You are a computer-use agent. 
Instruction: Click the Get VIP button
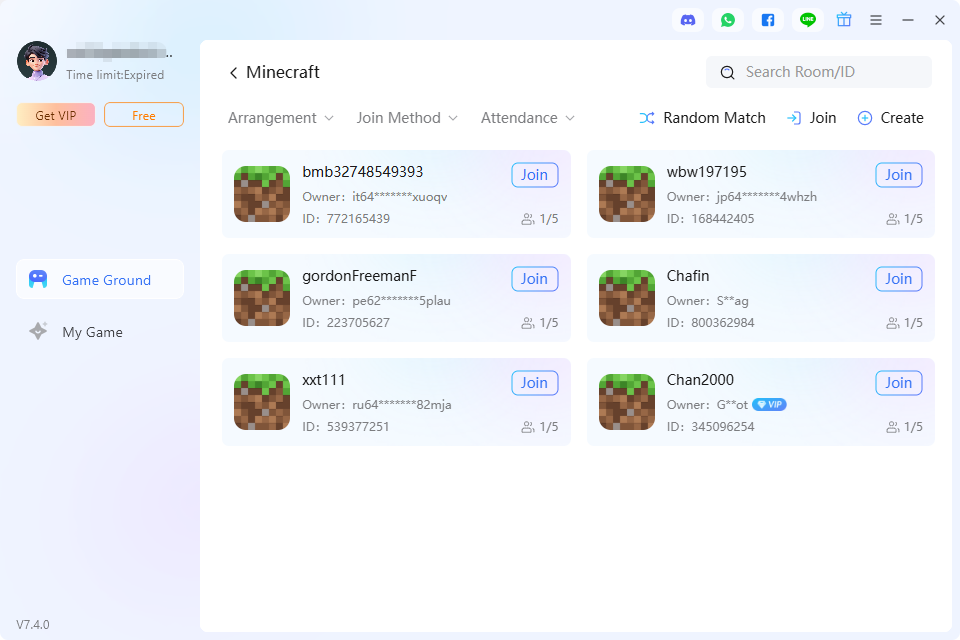(x=56, y=115)
